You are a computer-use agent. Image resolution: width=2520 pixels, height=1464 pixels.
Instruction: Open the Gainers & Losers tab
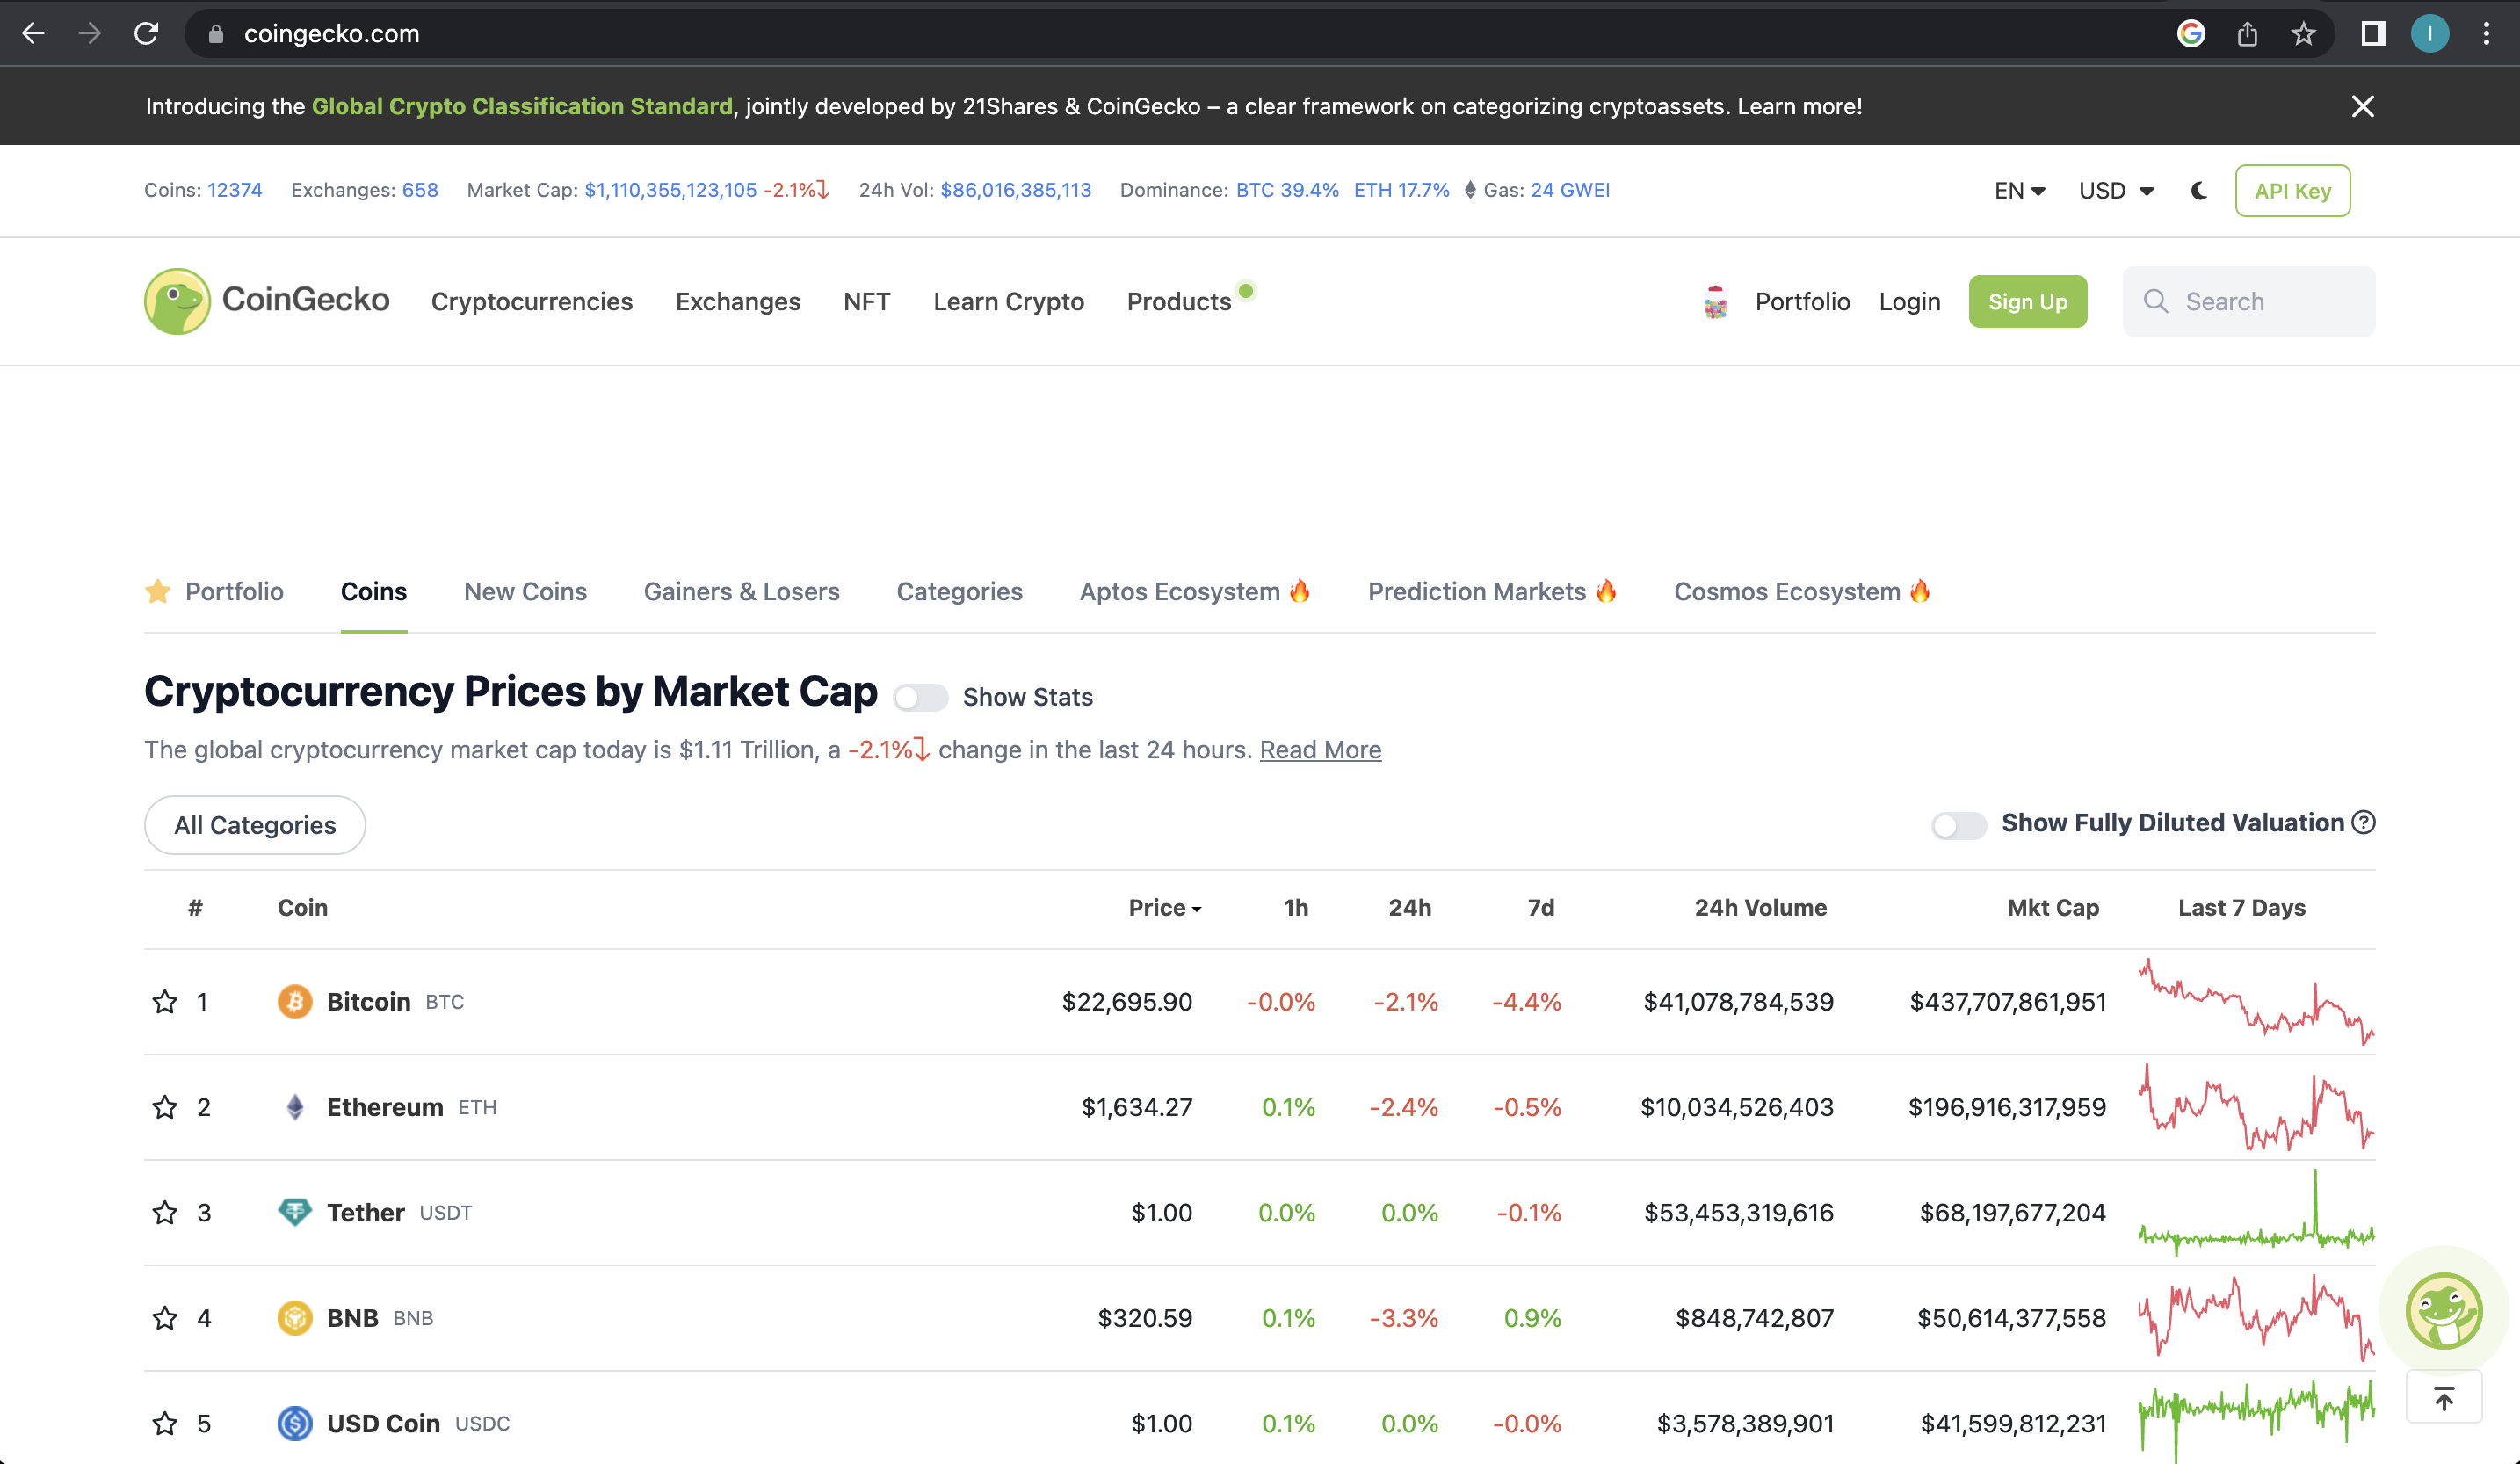point(742,591)
